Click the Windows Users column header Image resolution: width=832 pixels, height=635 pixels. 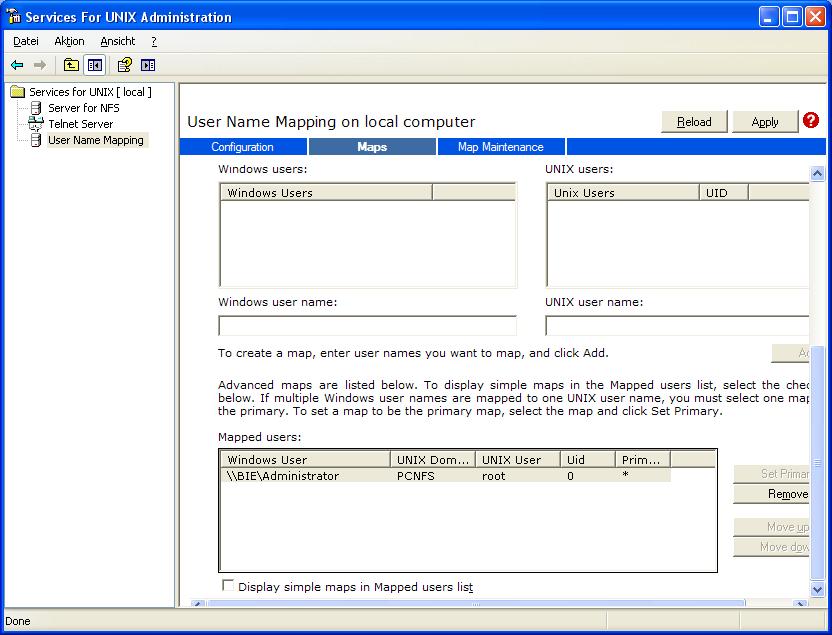(326, 193)
